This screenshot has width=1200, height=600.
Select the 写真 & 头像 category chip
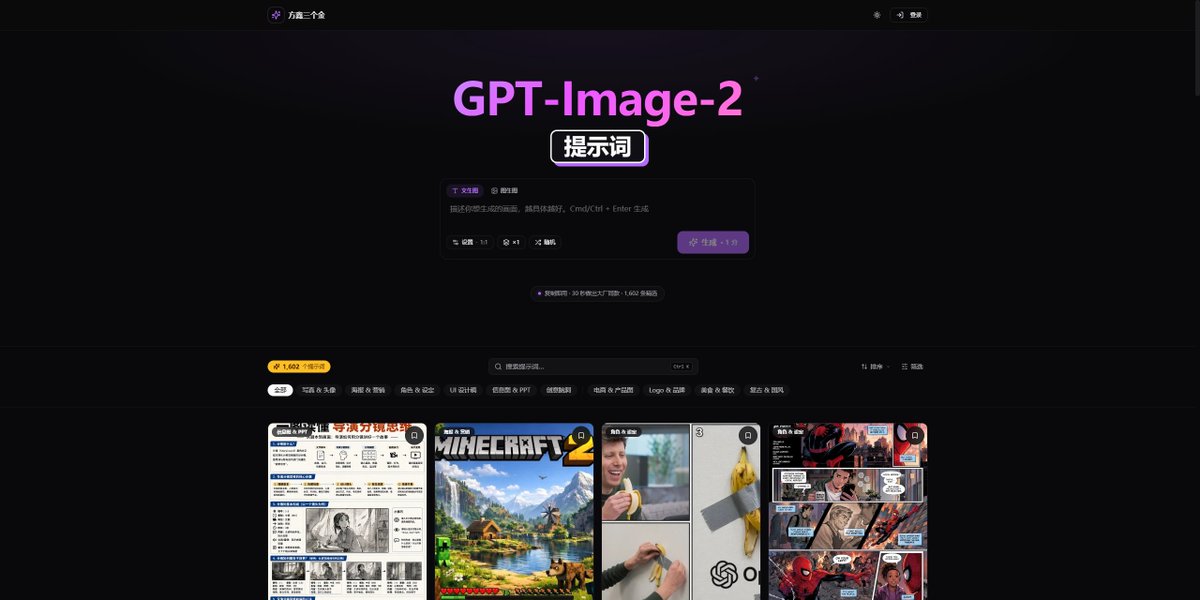click(x=319, y=390)
